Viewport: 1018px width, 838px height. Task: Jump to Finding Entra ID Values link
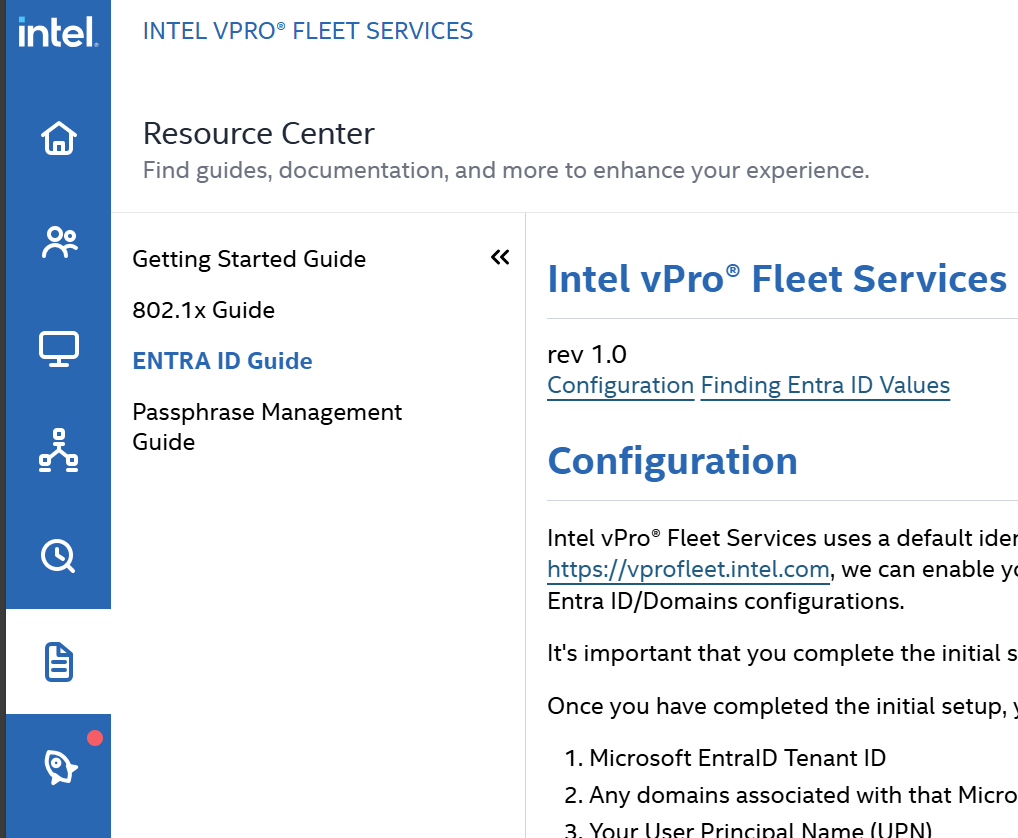pyautogui.click(x=825, y=386)
